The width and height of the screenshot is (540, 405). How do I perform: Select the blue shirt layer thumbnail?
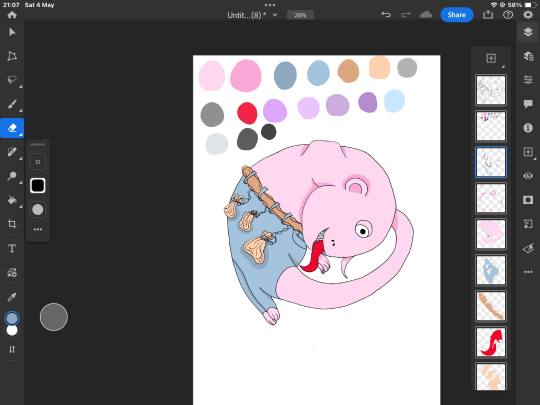[491, 270]
